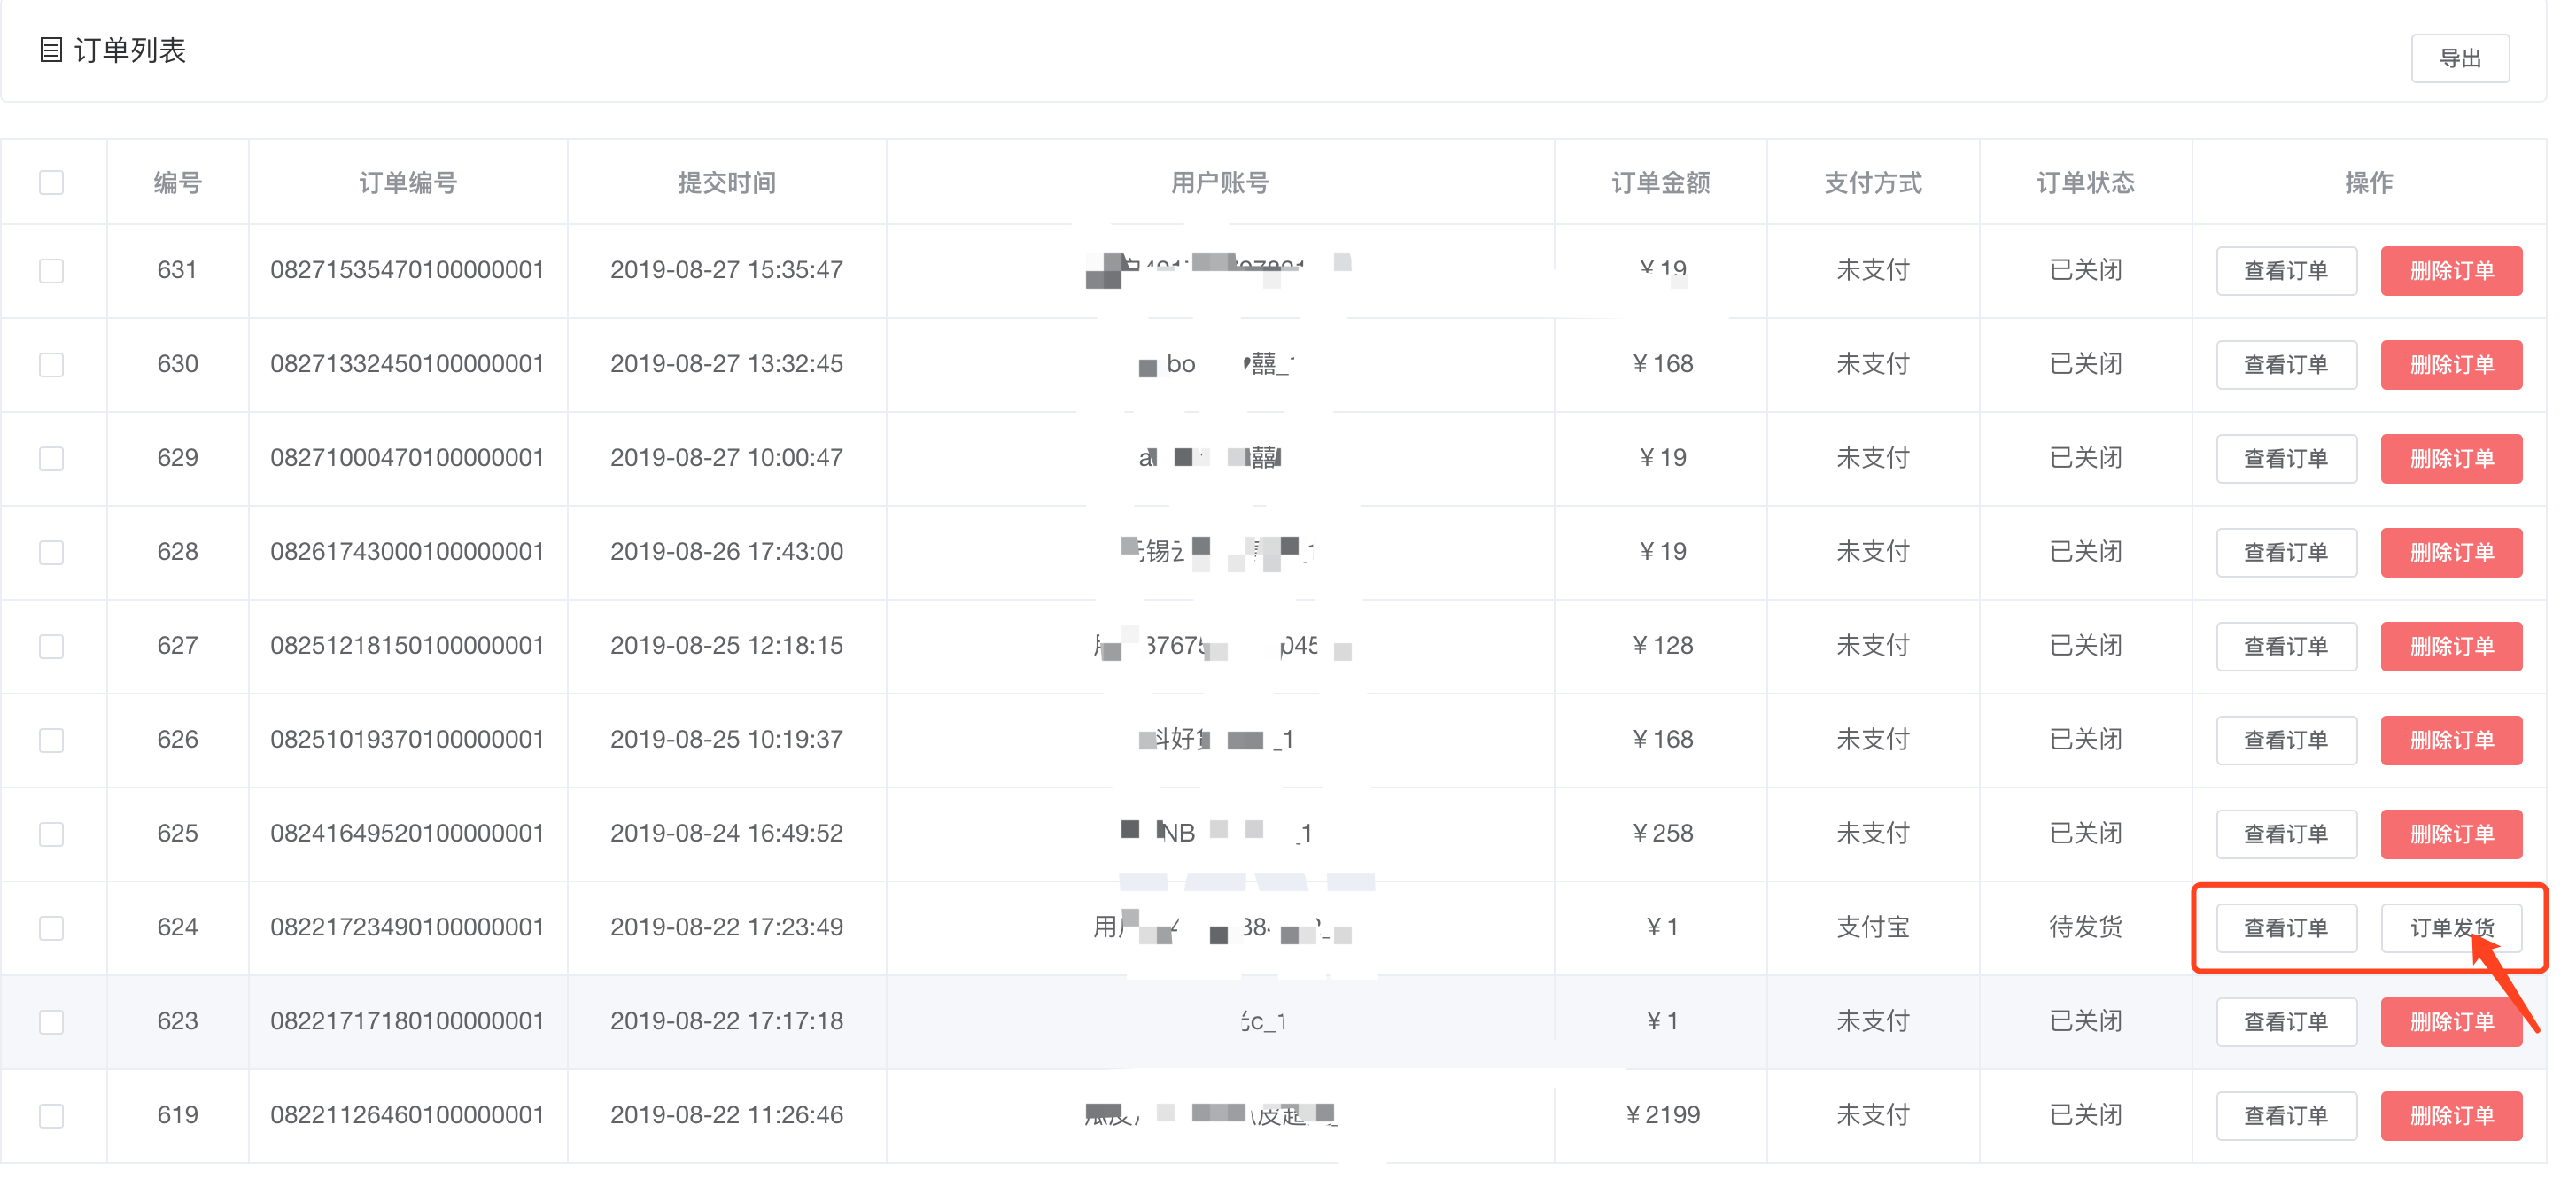Click the 订单编号 column header

click(408, 182)
